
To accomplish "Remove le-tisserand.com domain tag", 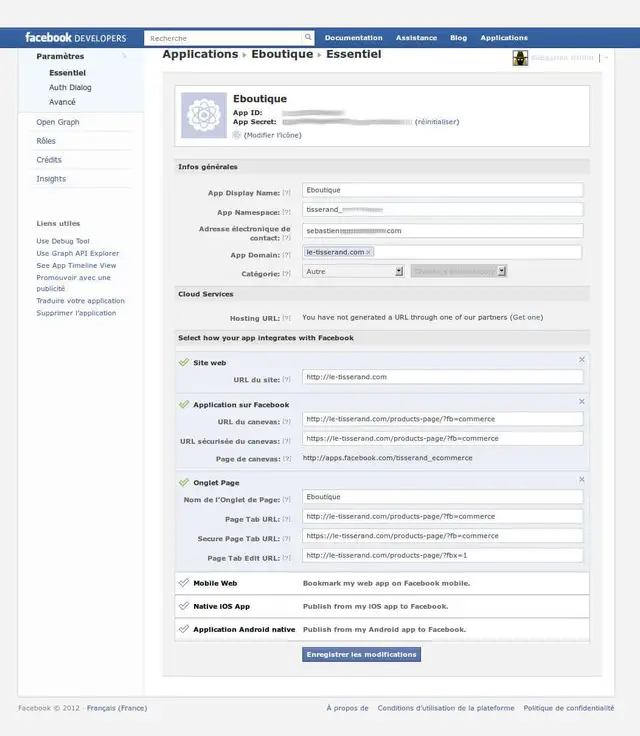I will pos(369,253).
